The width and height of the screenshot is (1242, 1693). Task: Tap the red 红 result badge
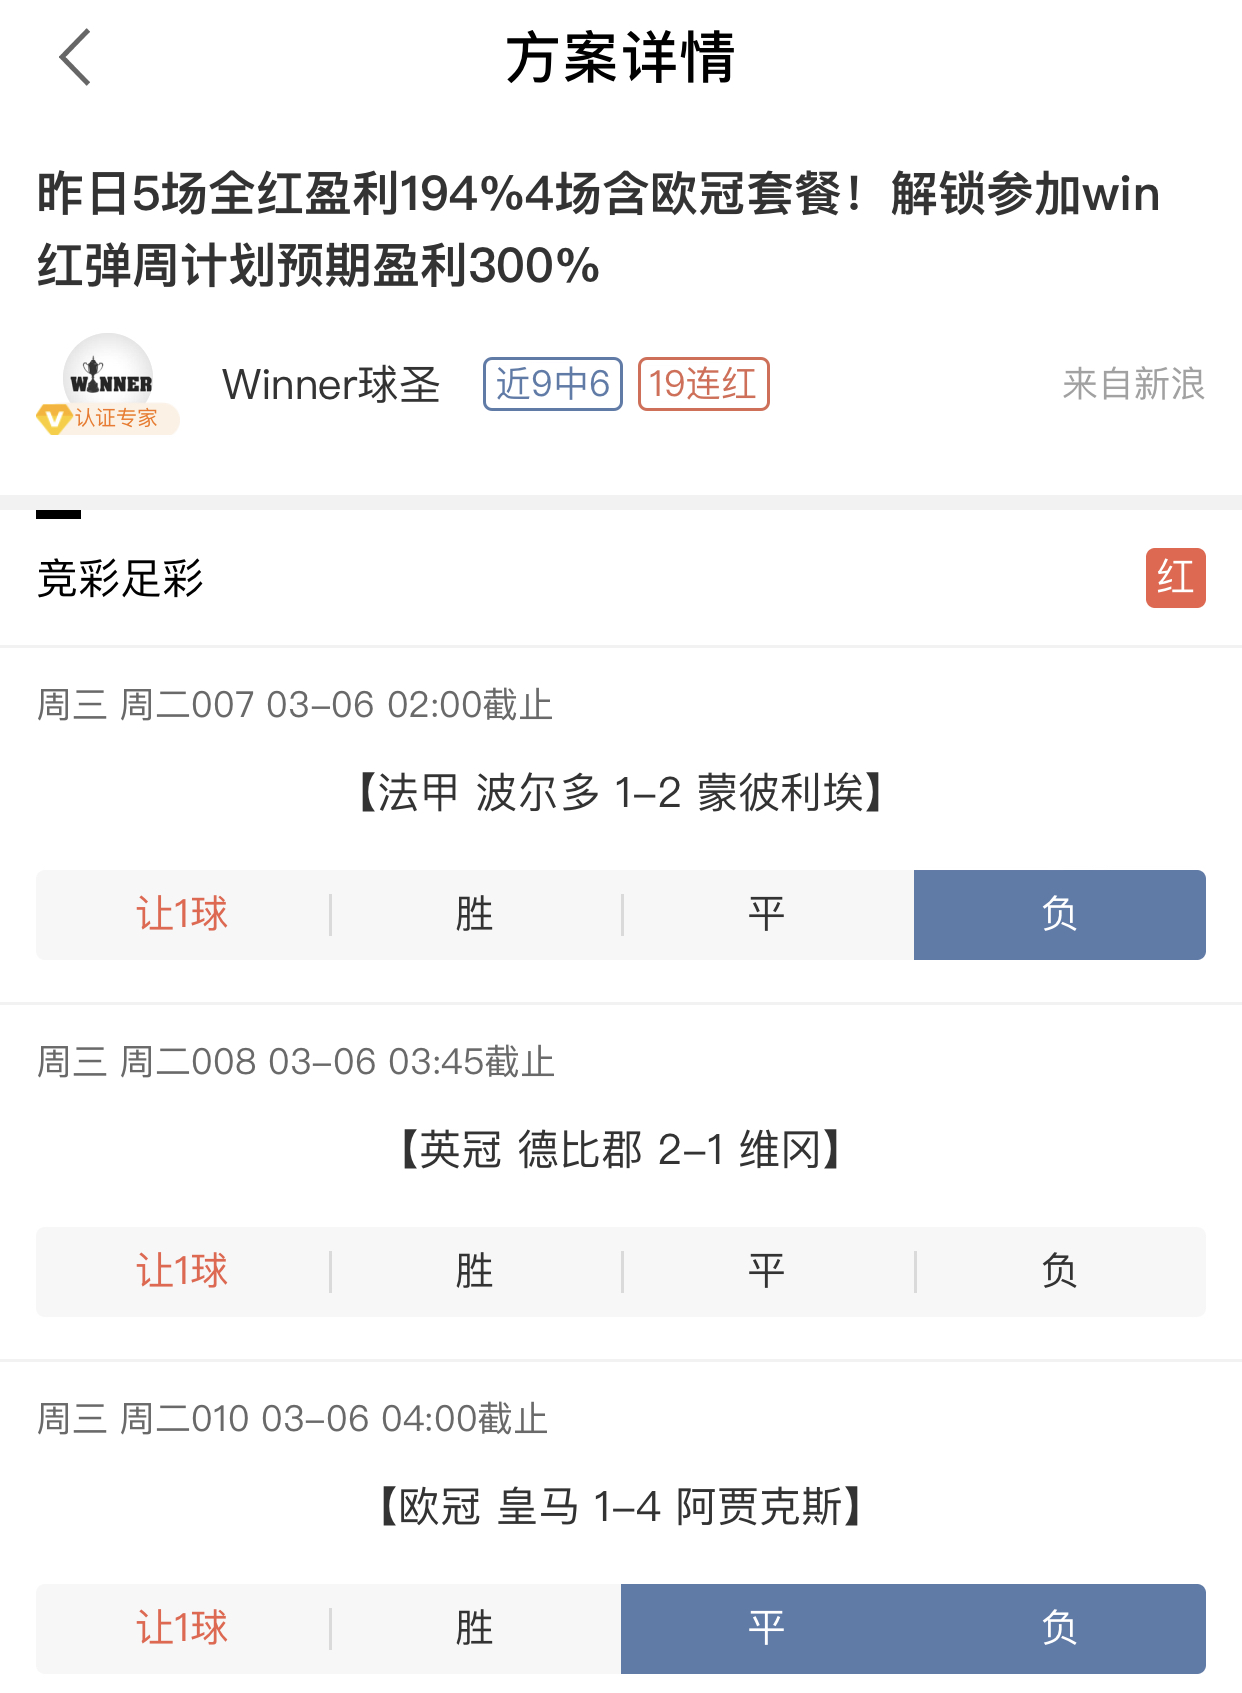coord(1175,578)
